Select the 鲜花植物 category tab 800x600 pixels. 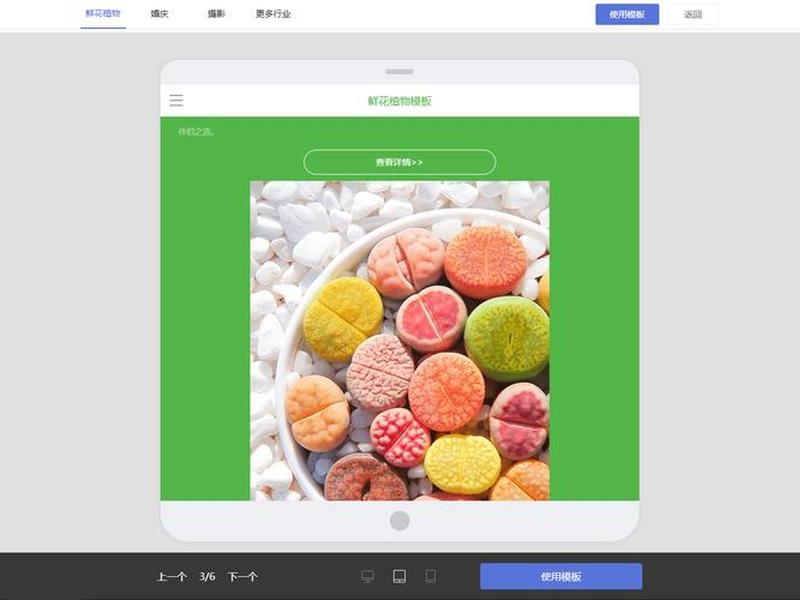pos(103,14)
